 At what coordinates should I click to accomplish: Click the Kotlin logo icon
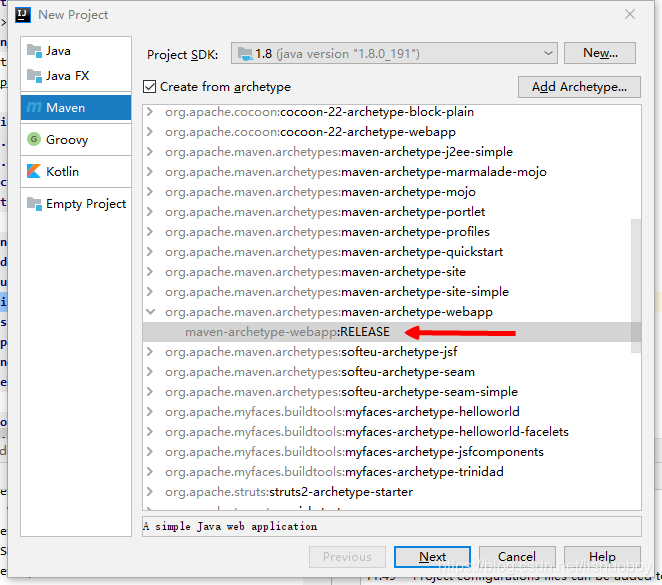coord(34,171)
